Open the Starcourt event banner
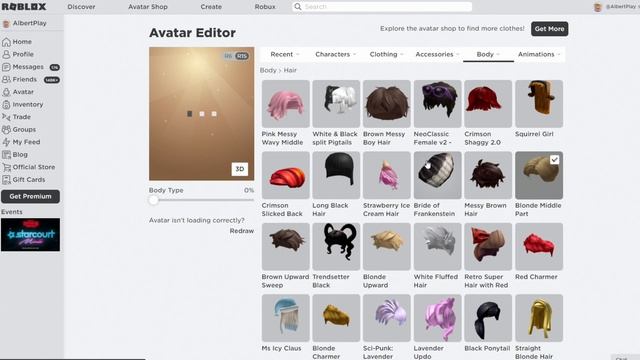Screen dimensions: 640x360 tap(31, 235)
